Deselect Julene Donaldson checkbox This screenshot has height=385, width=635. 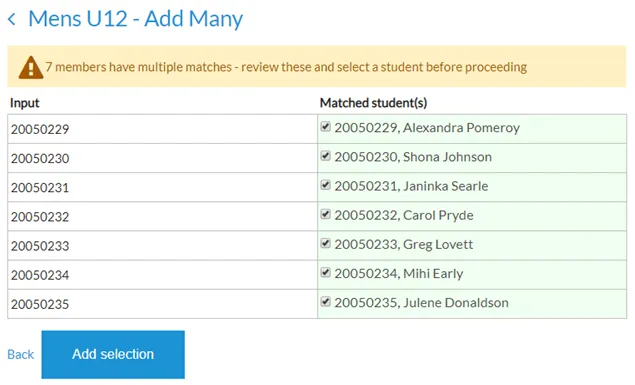[326, 302]
